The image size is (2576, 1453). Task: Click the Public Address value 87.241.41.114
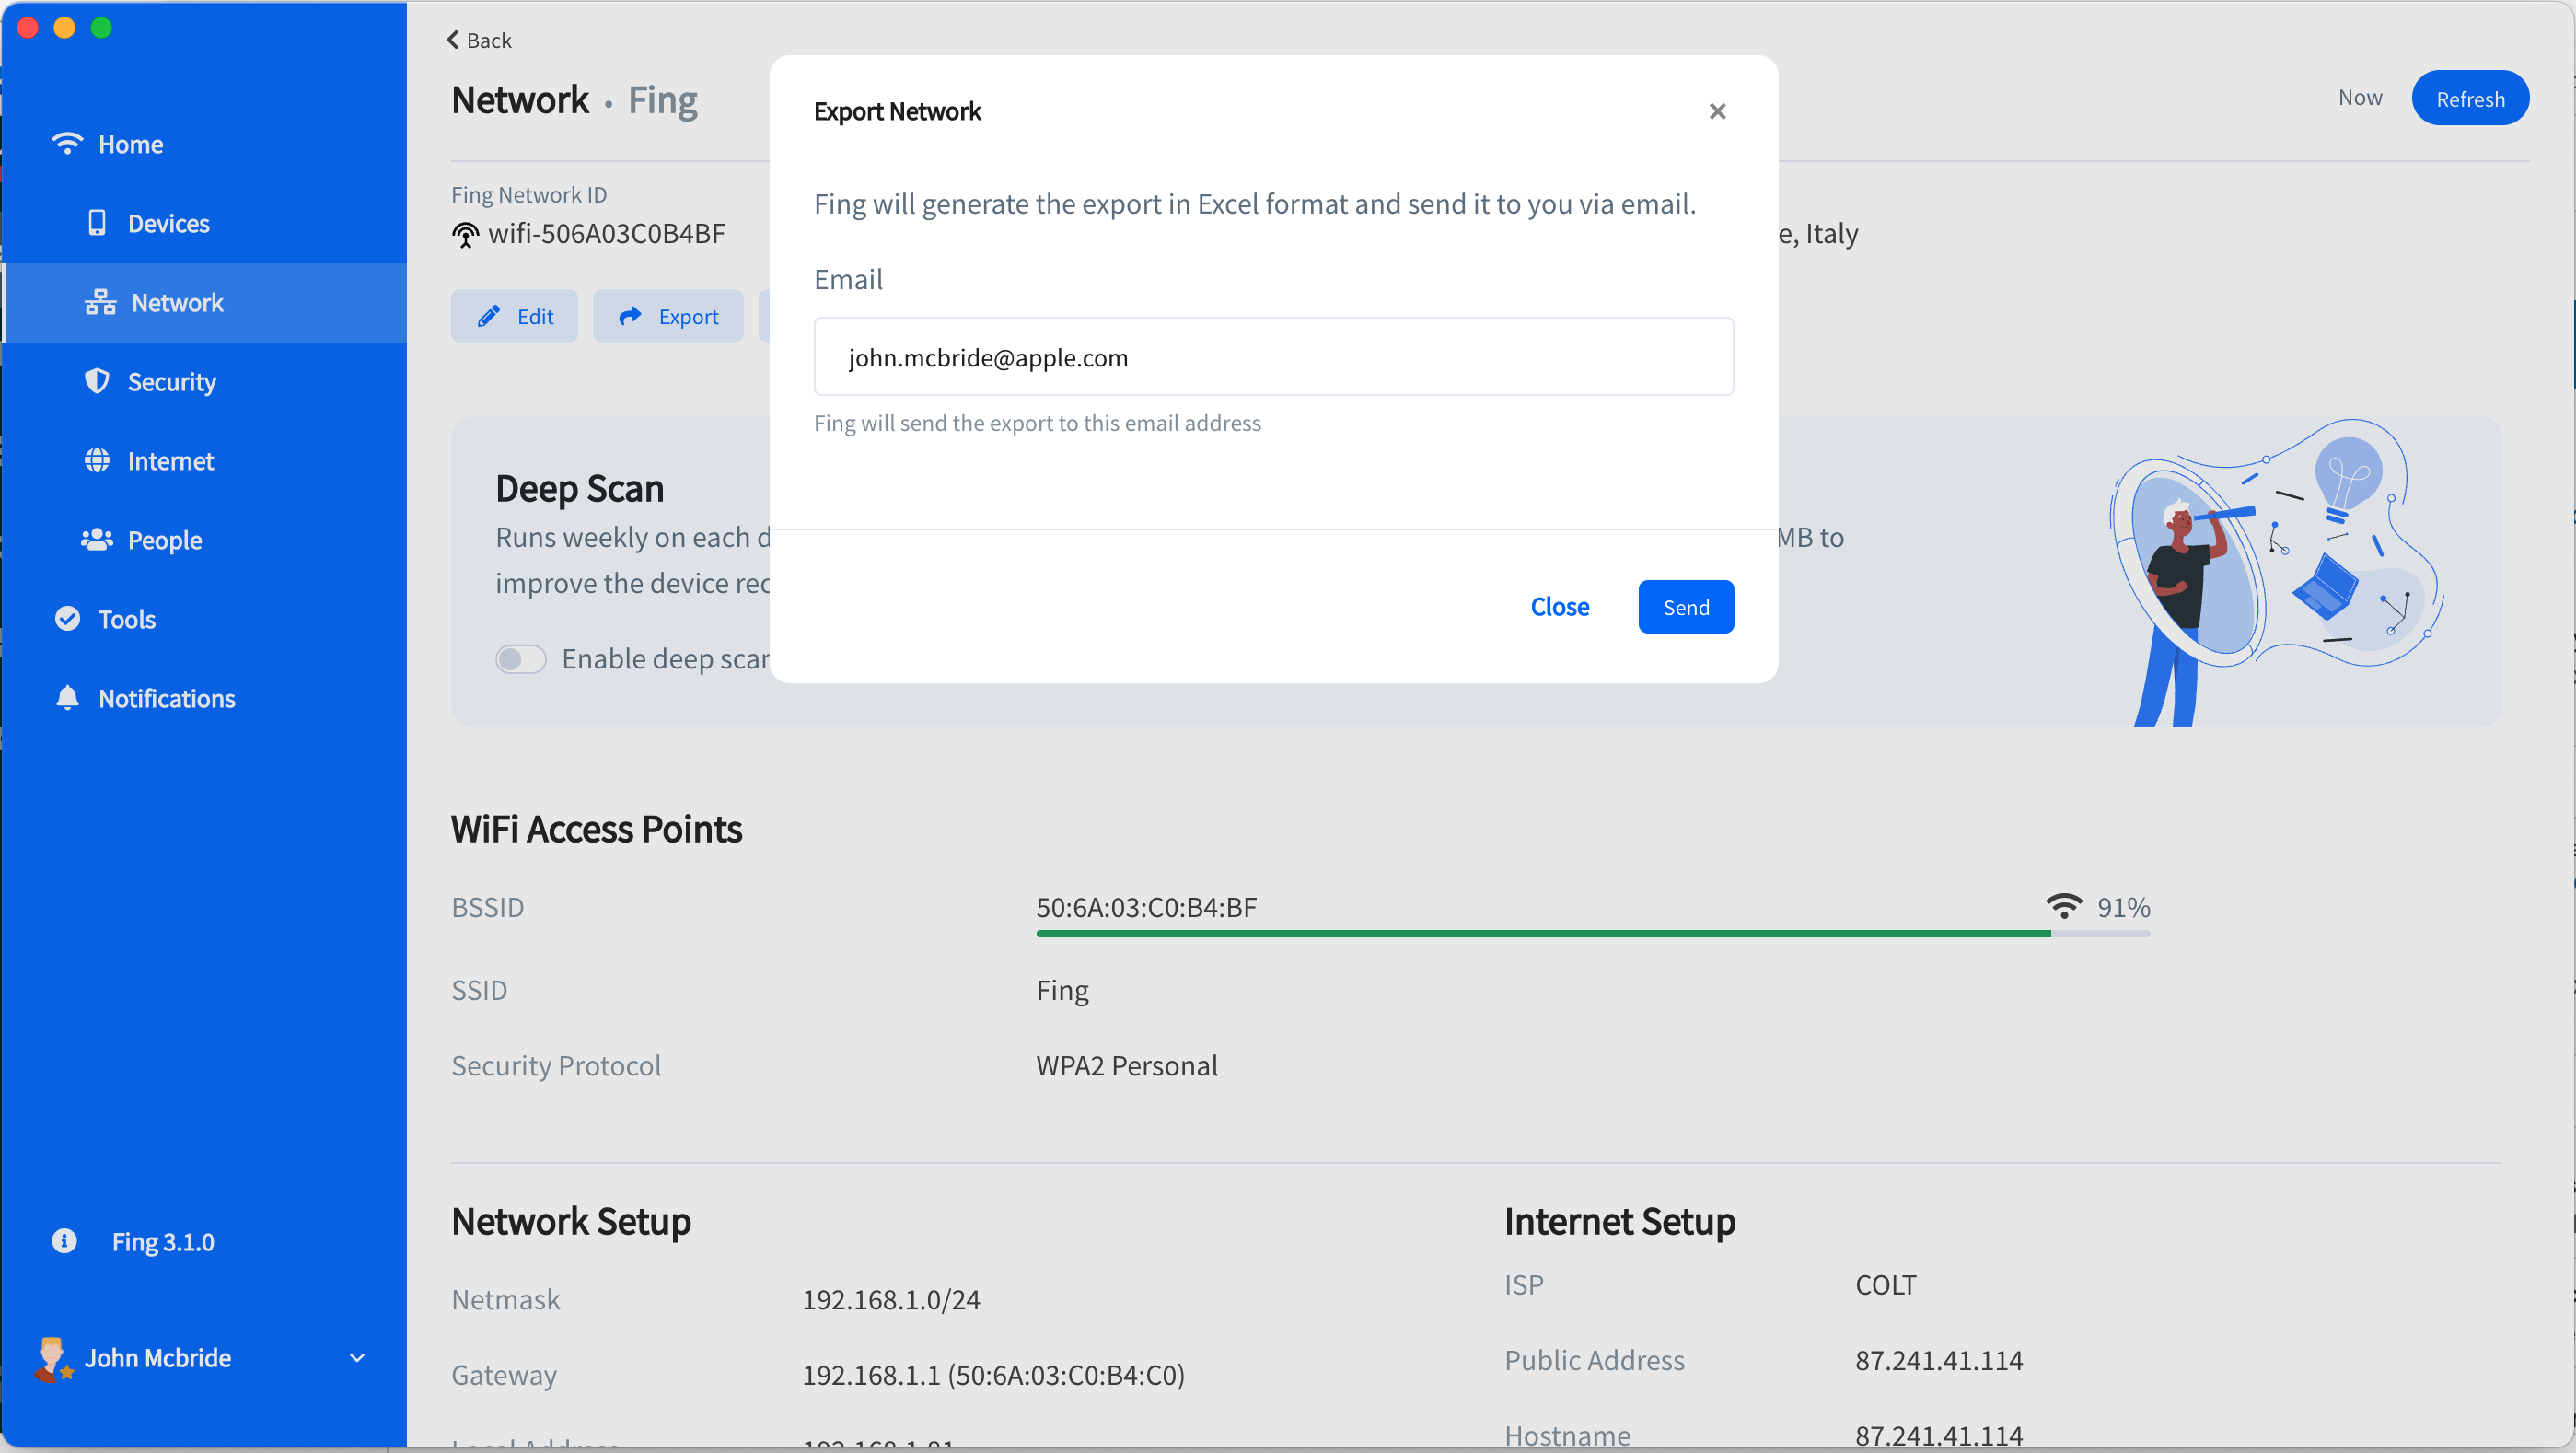(x=1939, y=1360)
